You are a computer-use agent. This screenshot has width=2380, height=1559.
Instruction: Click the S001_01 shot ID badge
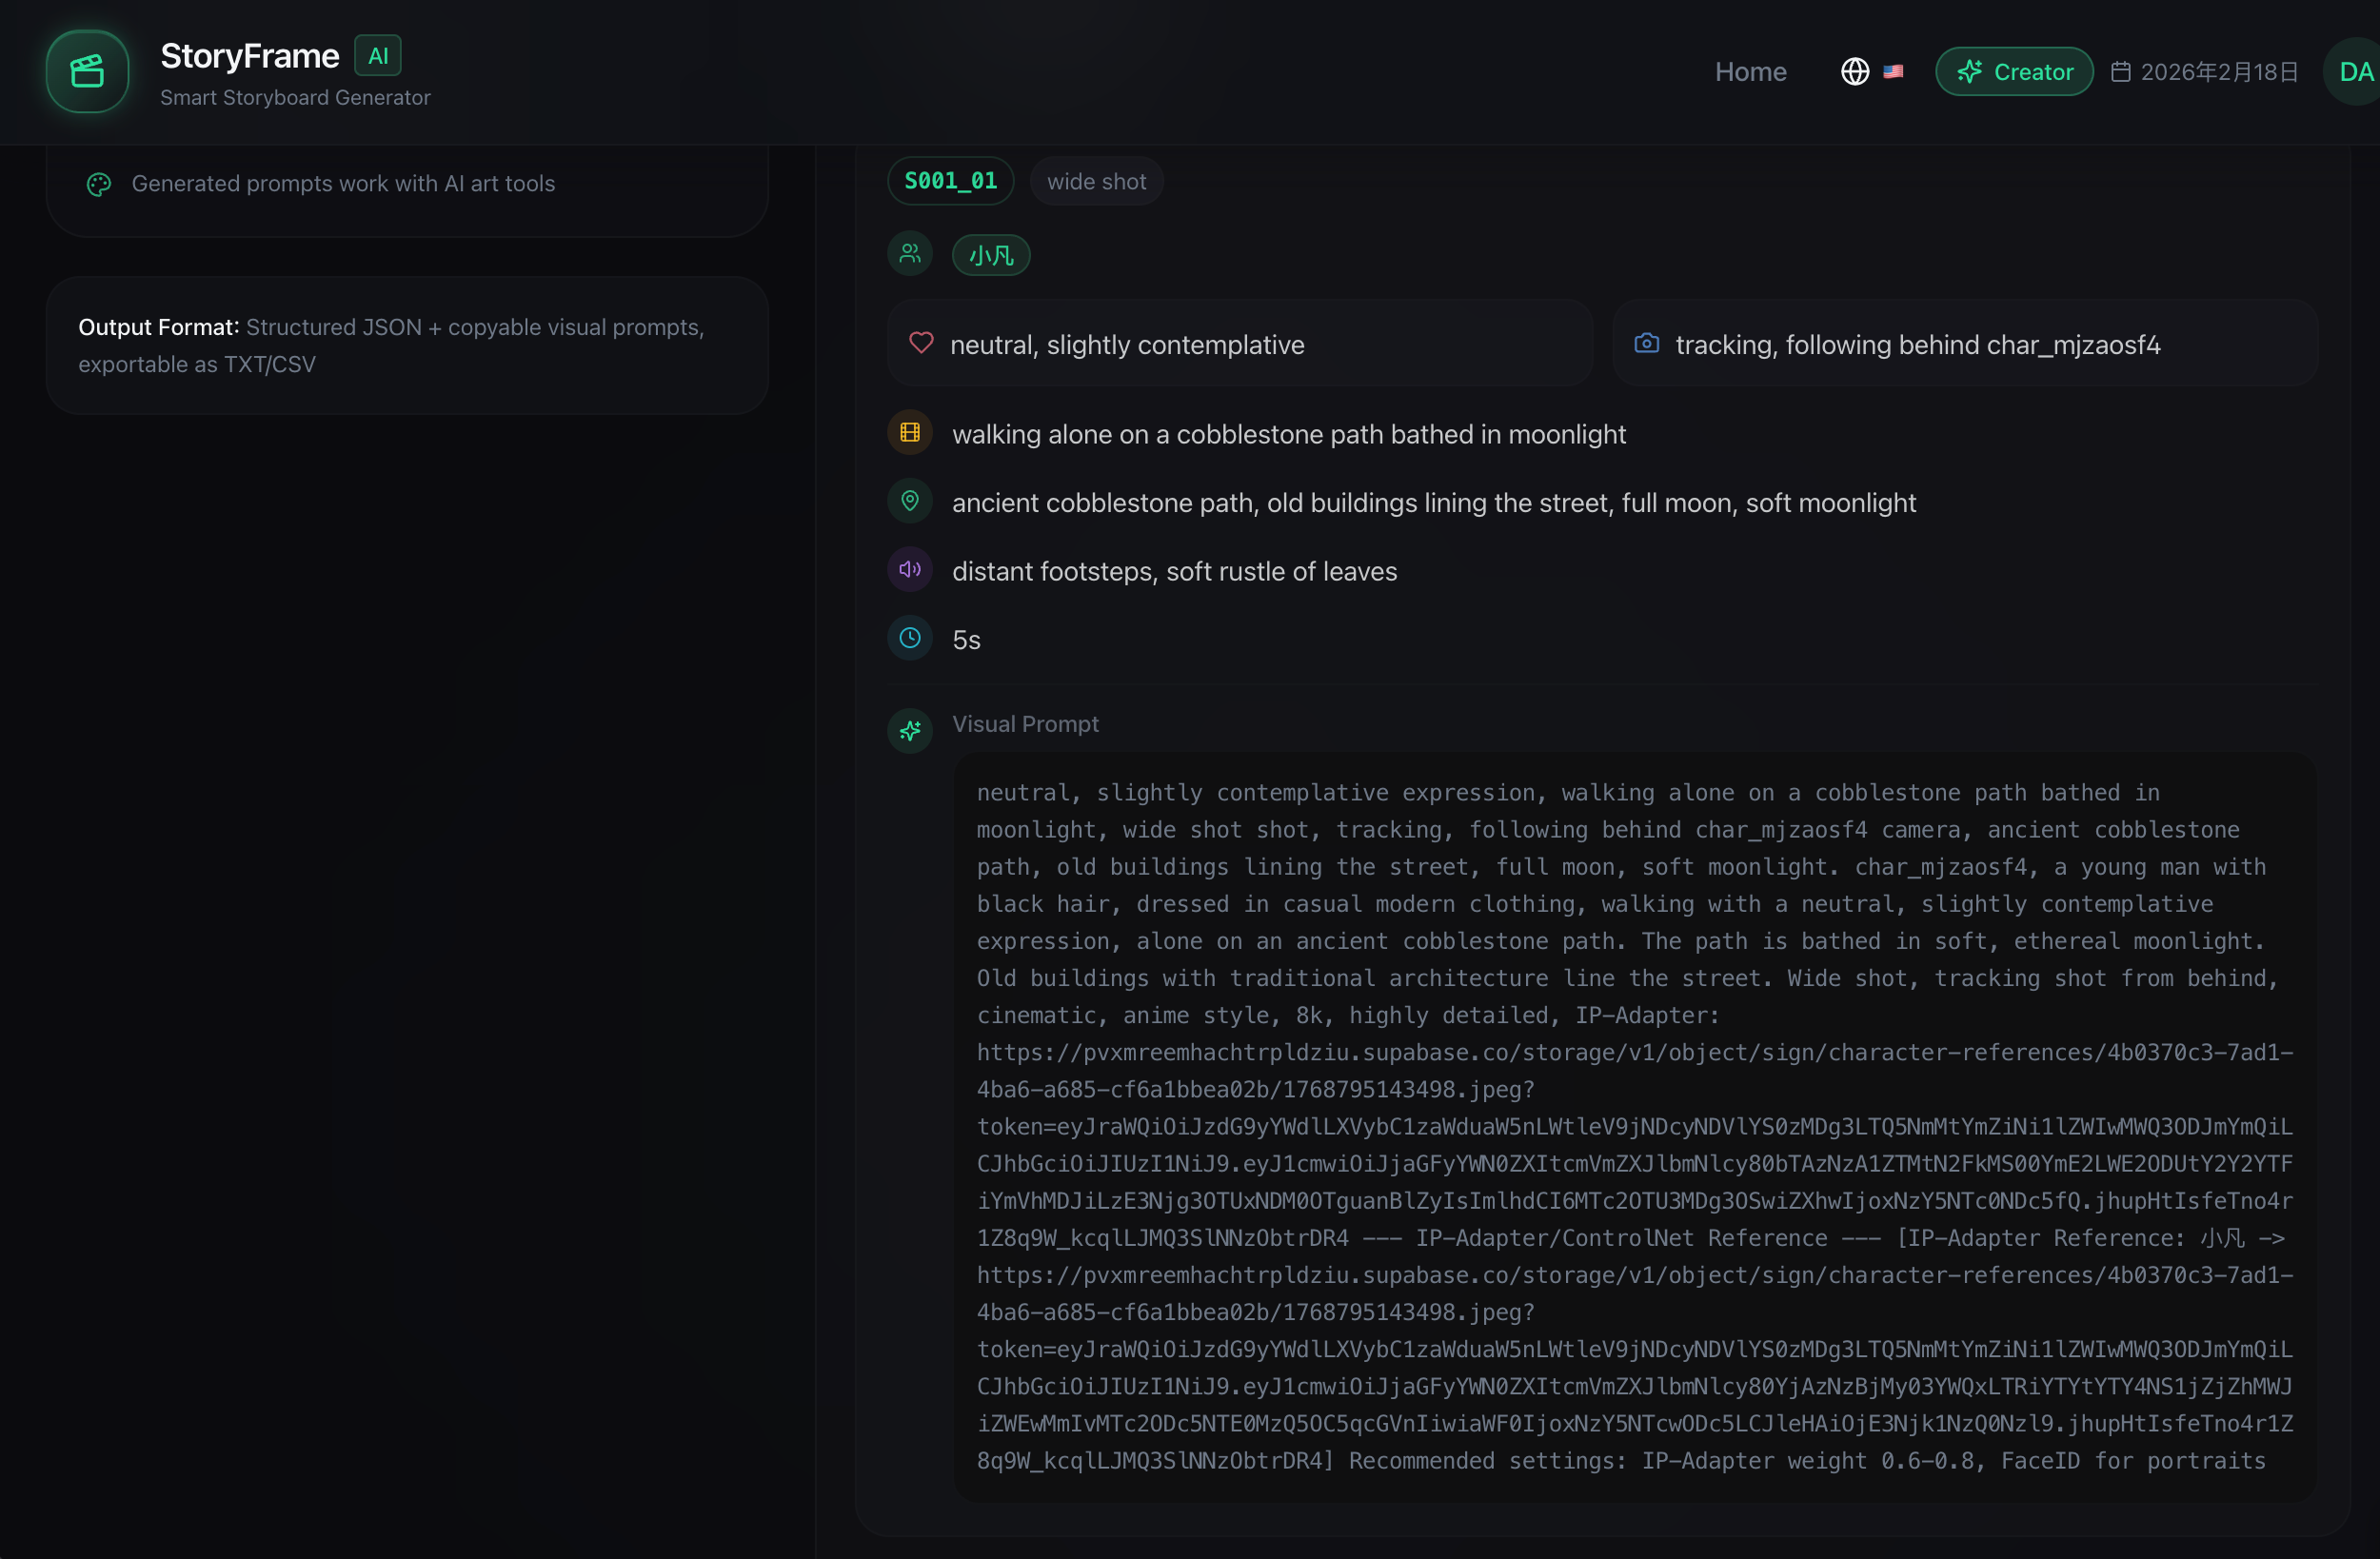coord(949,181)
